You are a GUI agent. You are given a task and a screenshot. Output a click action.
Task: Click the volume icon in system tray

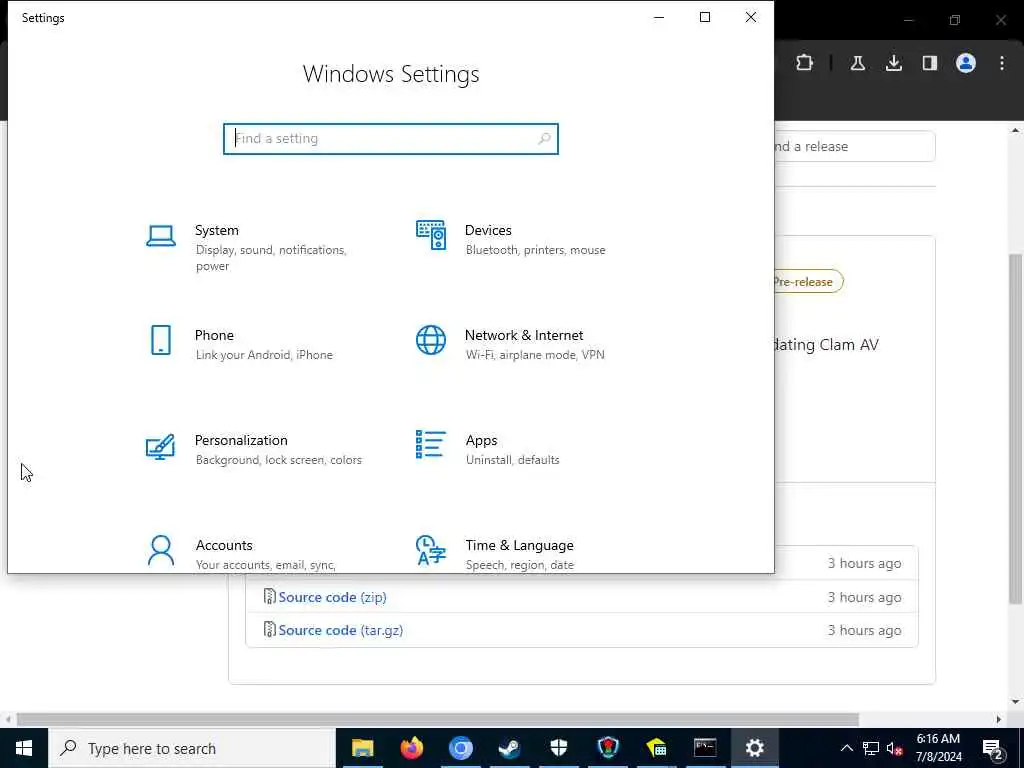pyautogui.click(x=895, y=749)
